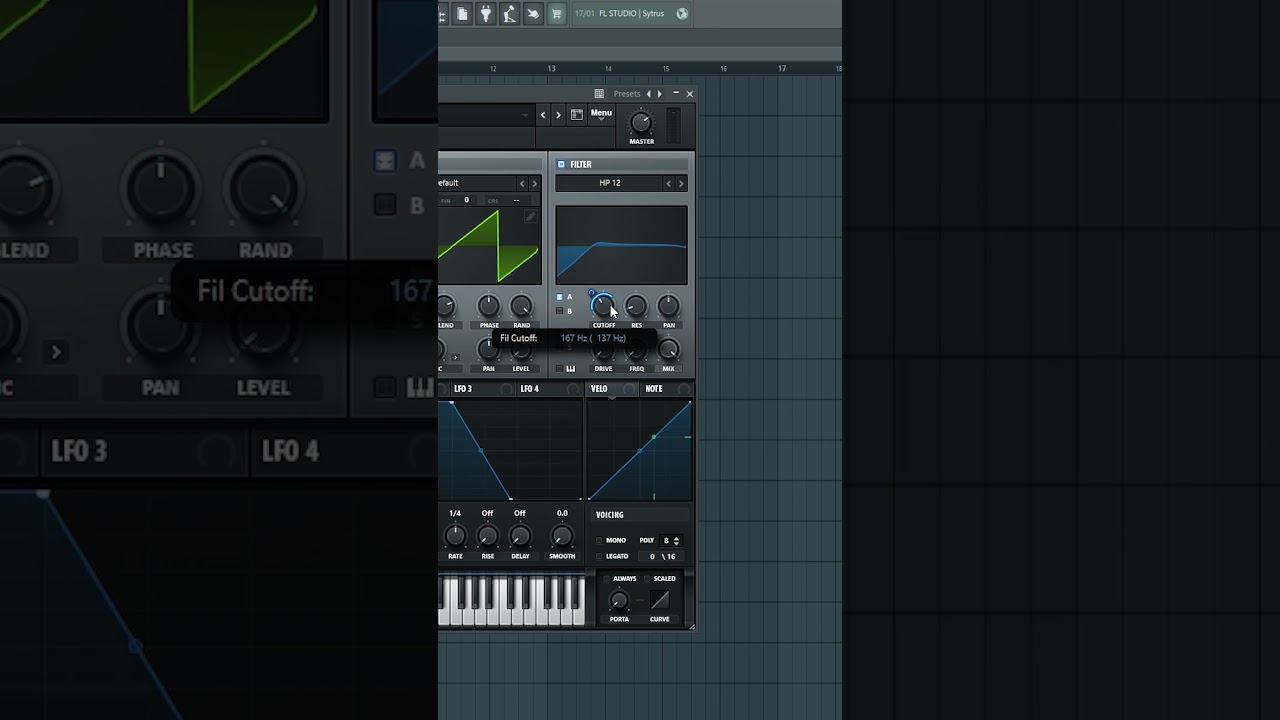Click the globe icon in hint panel
Viewport: 1280px width, 720px height.
[x=682, y=13]
